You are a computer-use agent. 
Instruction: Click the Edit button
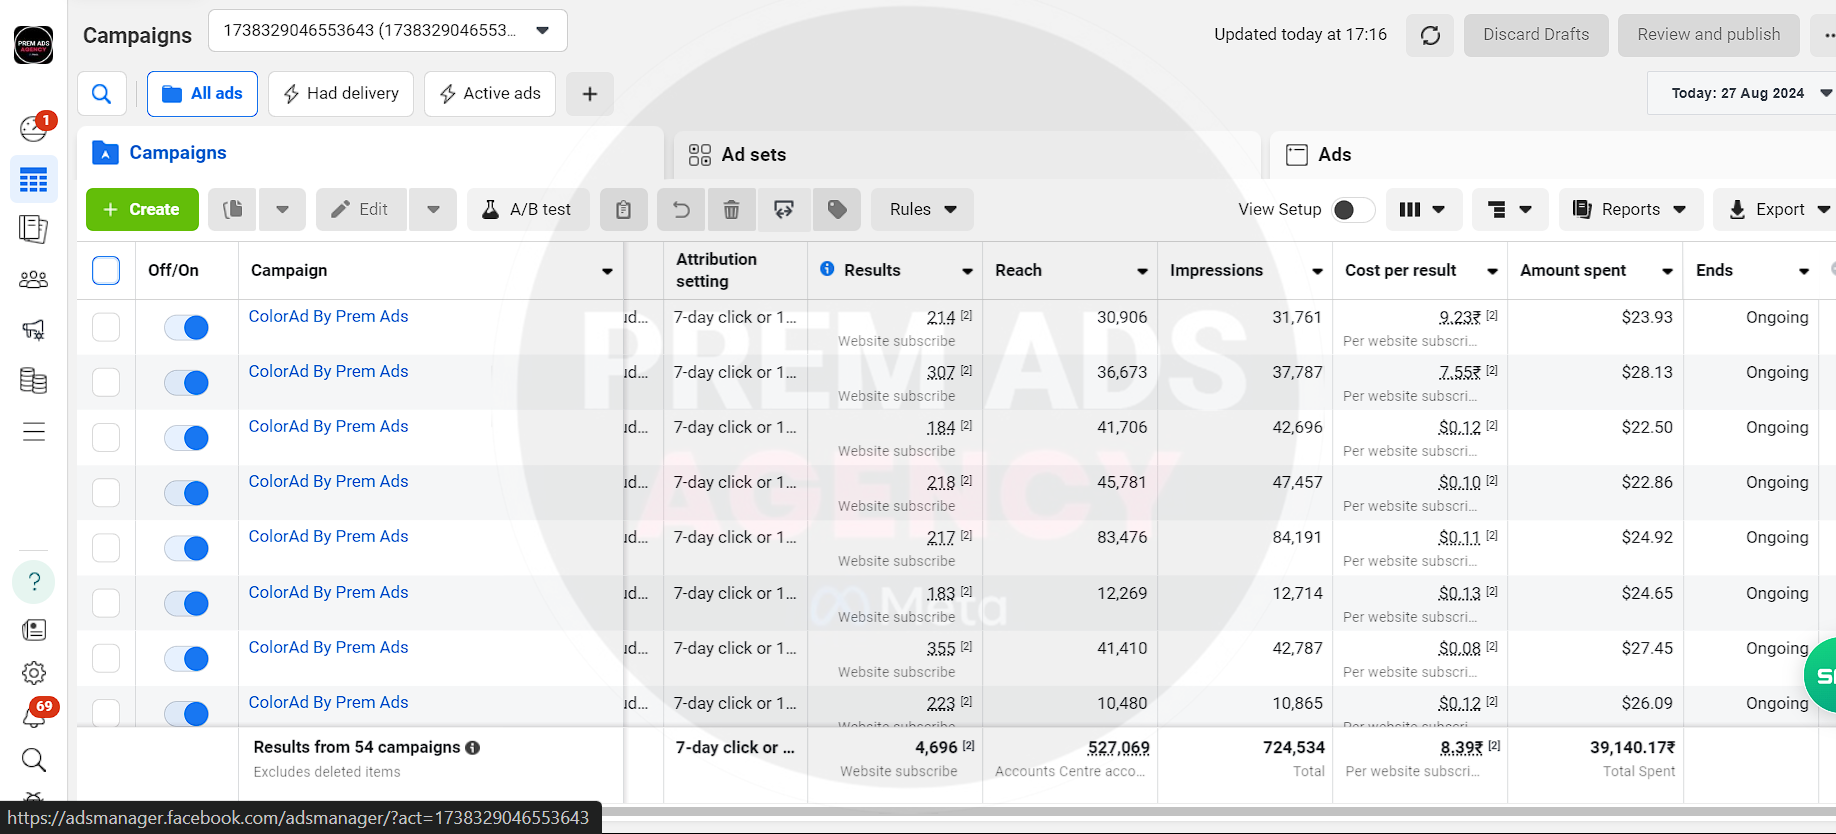[x=361, y=209]
